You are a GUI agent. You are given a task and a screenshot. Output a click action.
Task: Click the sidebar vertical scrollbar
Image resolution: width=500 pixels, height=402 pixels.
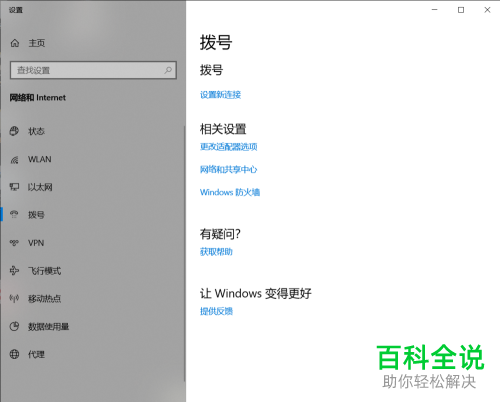(x=184, y=253)
